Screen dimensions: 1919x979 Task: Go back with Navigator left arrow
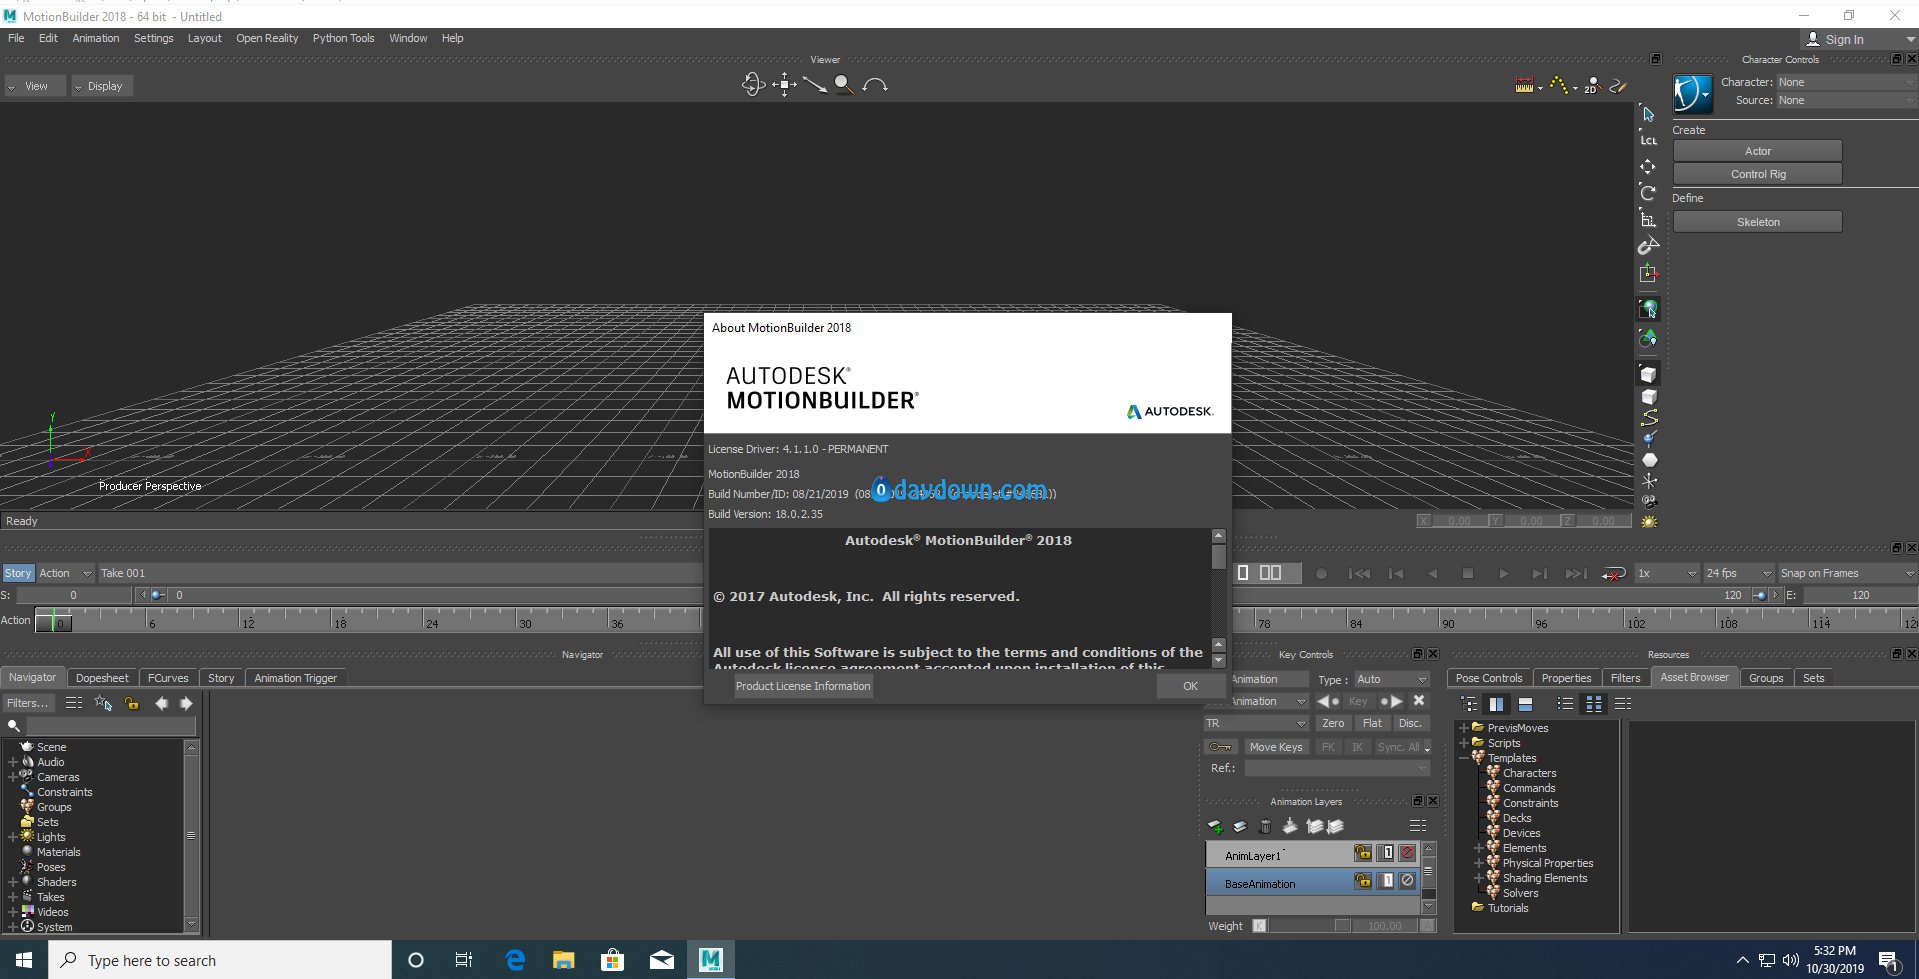(x=161, y=703)
